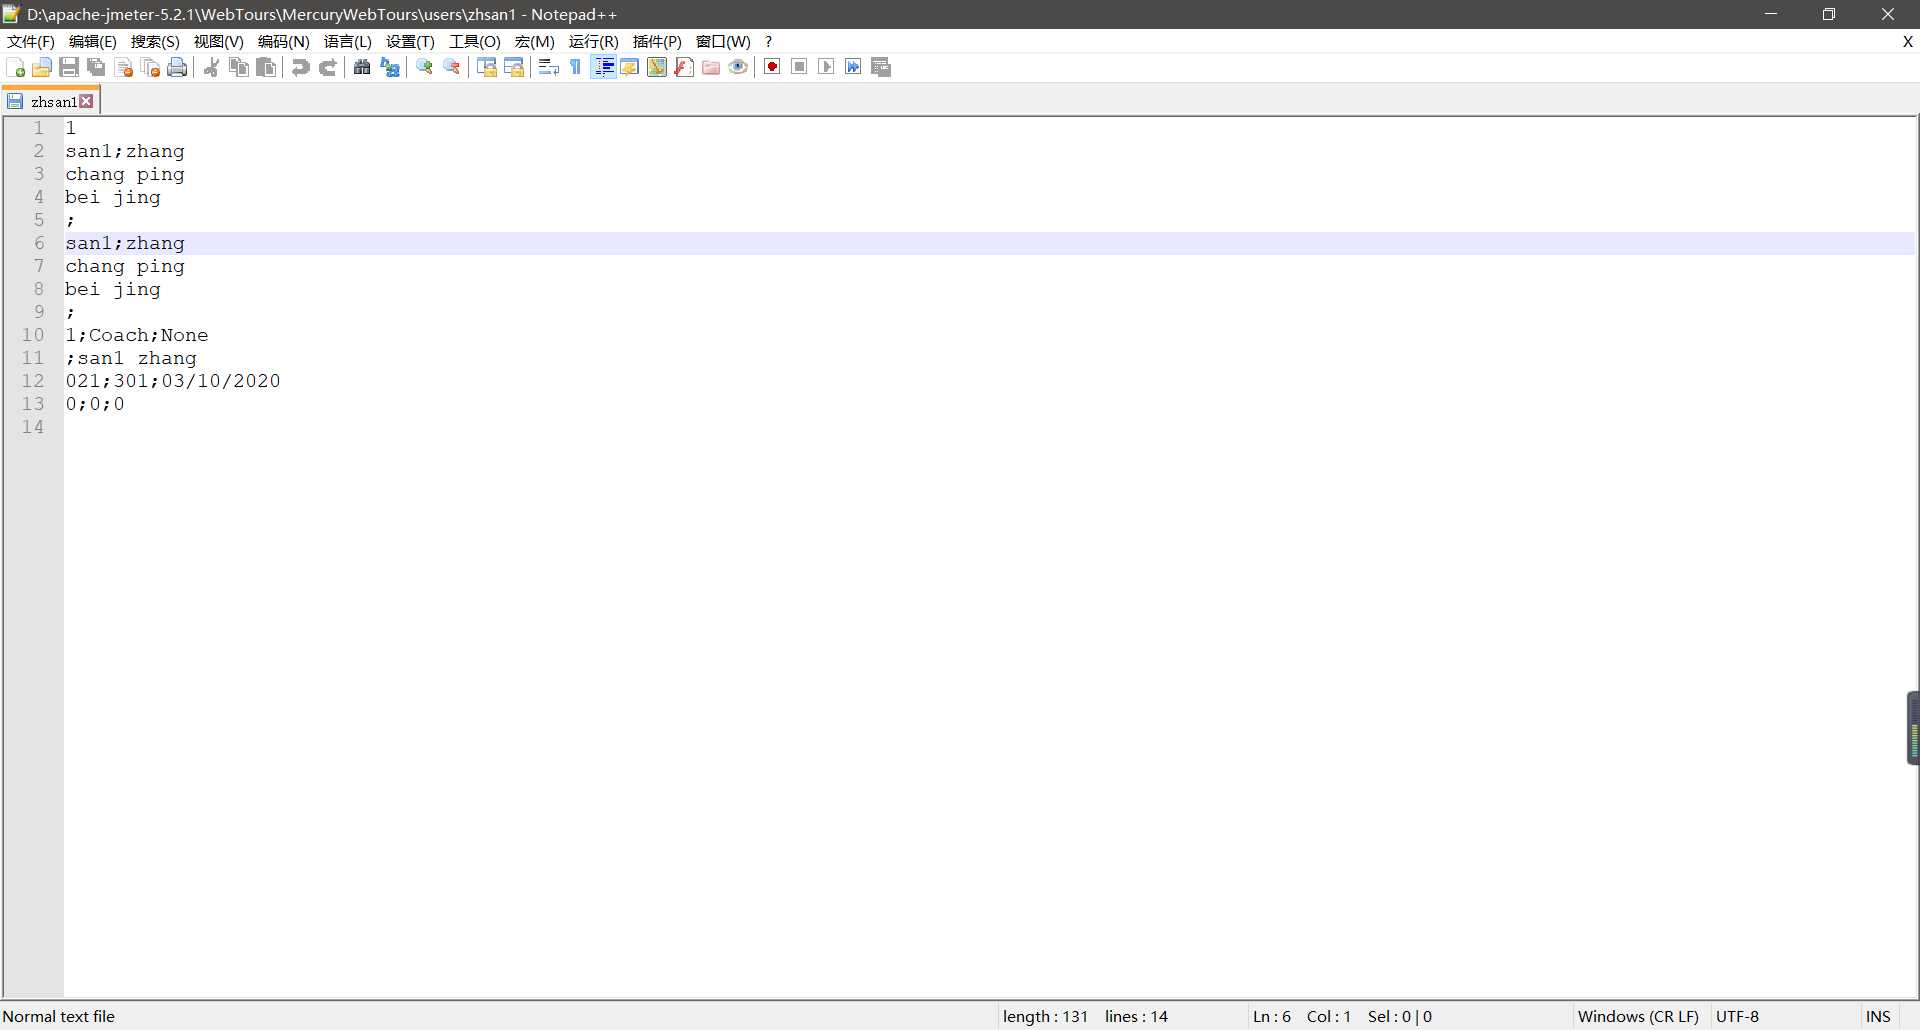The width and height of the screenshot is (1920, 1030).
Task: Open the 编辑(E) menu
Action: pos(93,41)
